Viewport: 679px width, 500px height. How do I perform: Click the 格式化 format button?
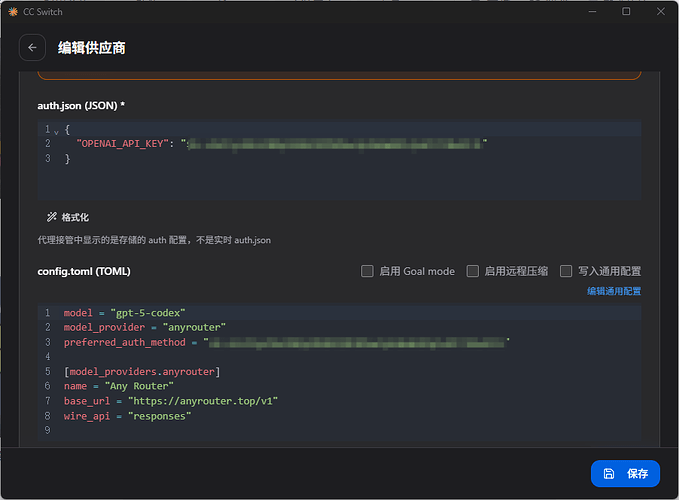(68, 217)
